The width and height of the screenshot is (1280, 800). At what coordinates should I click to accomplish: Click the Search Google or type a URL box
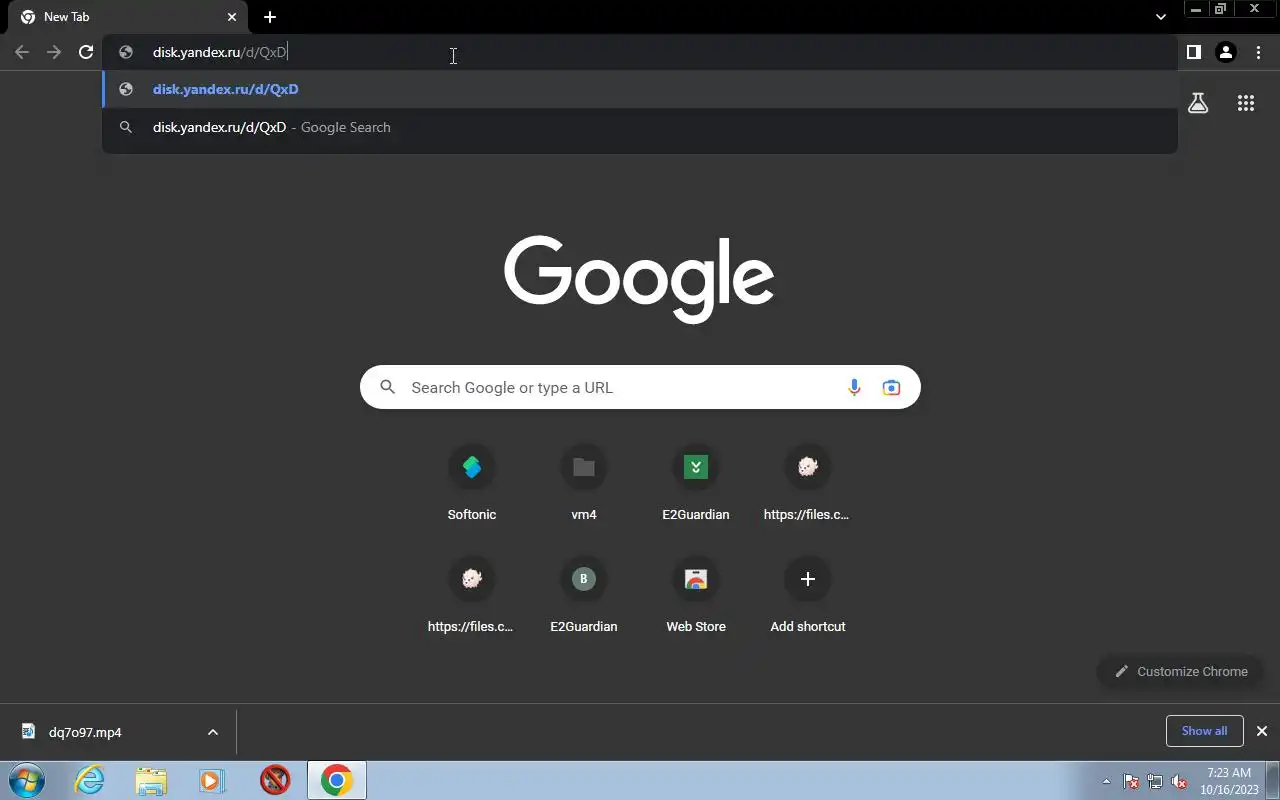pyautogui.click(x=640, y=387)
